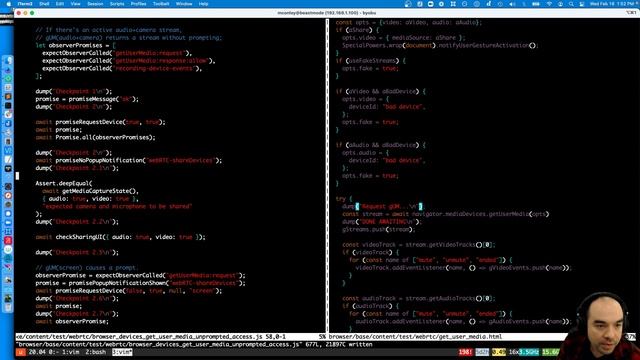Click the 'let observerPromises' line

click(76, 45)
